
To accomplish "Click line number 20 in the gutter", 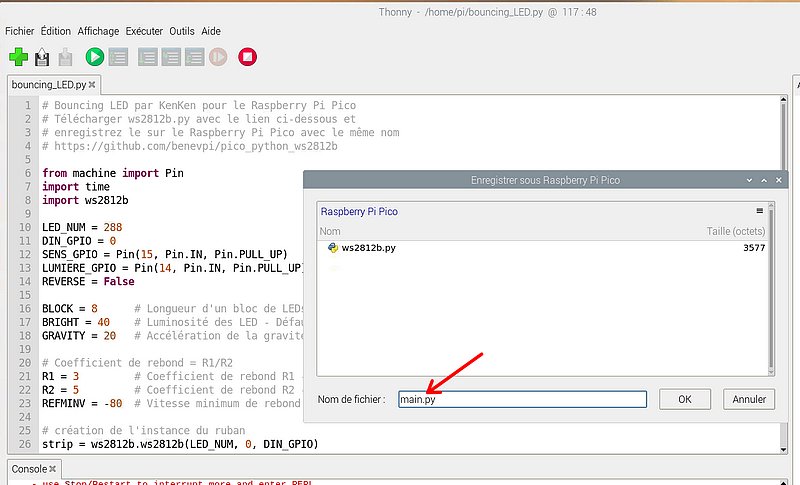I will (25, 363).
